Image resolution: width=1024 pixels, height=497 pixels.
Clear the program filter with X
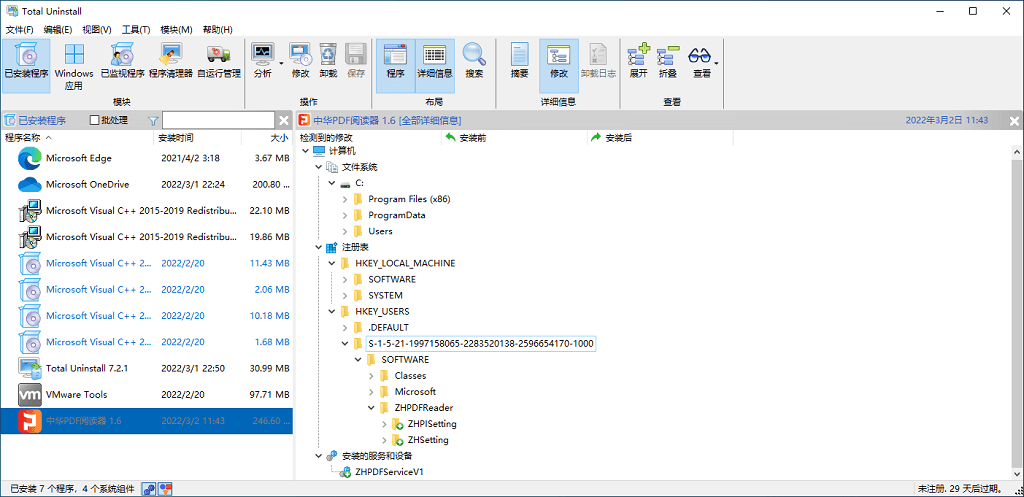tap(284, 120)
